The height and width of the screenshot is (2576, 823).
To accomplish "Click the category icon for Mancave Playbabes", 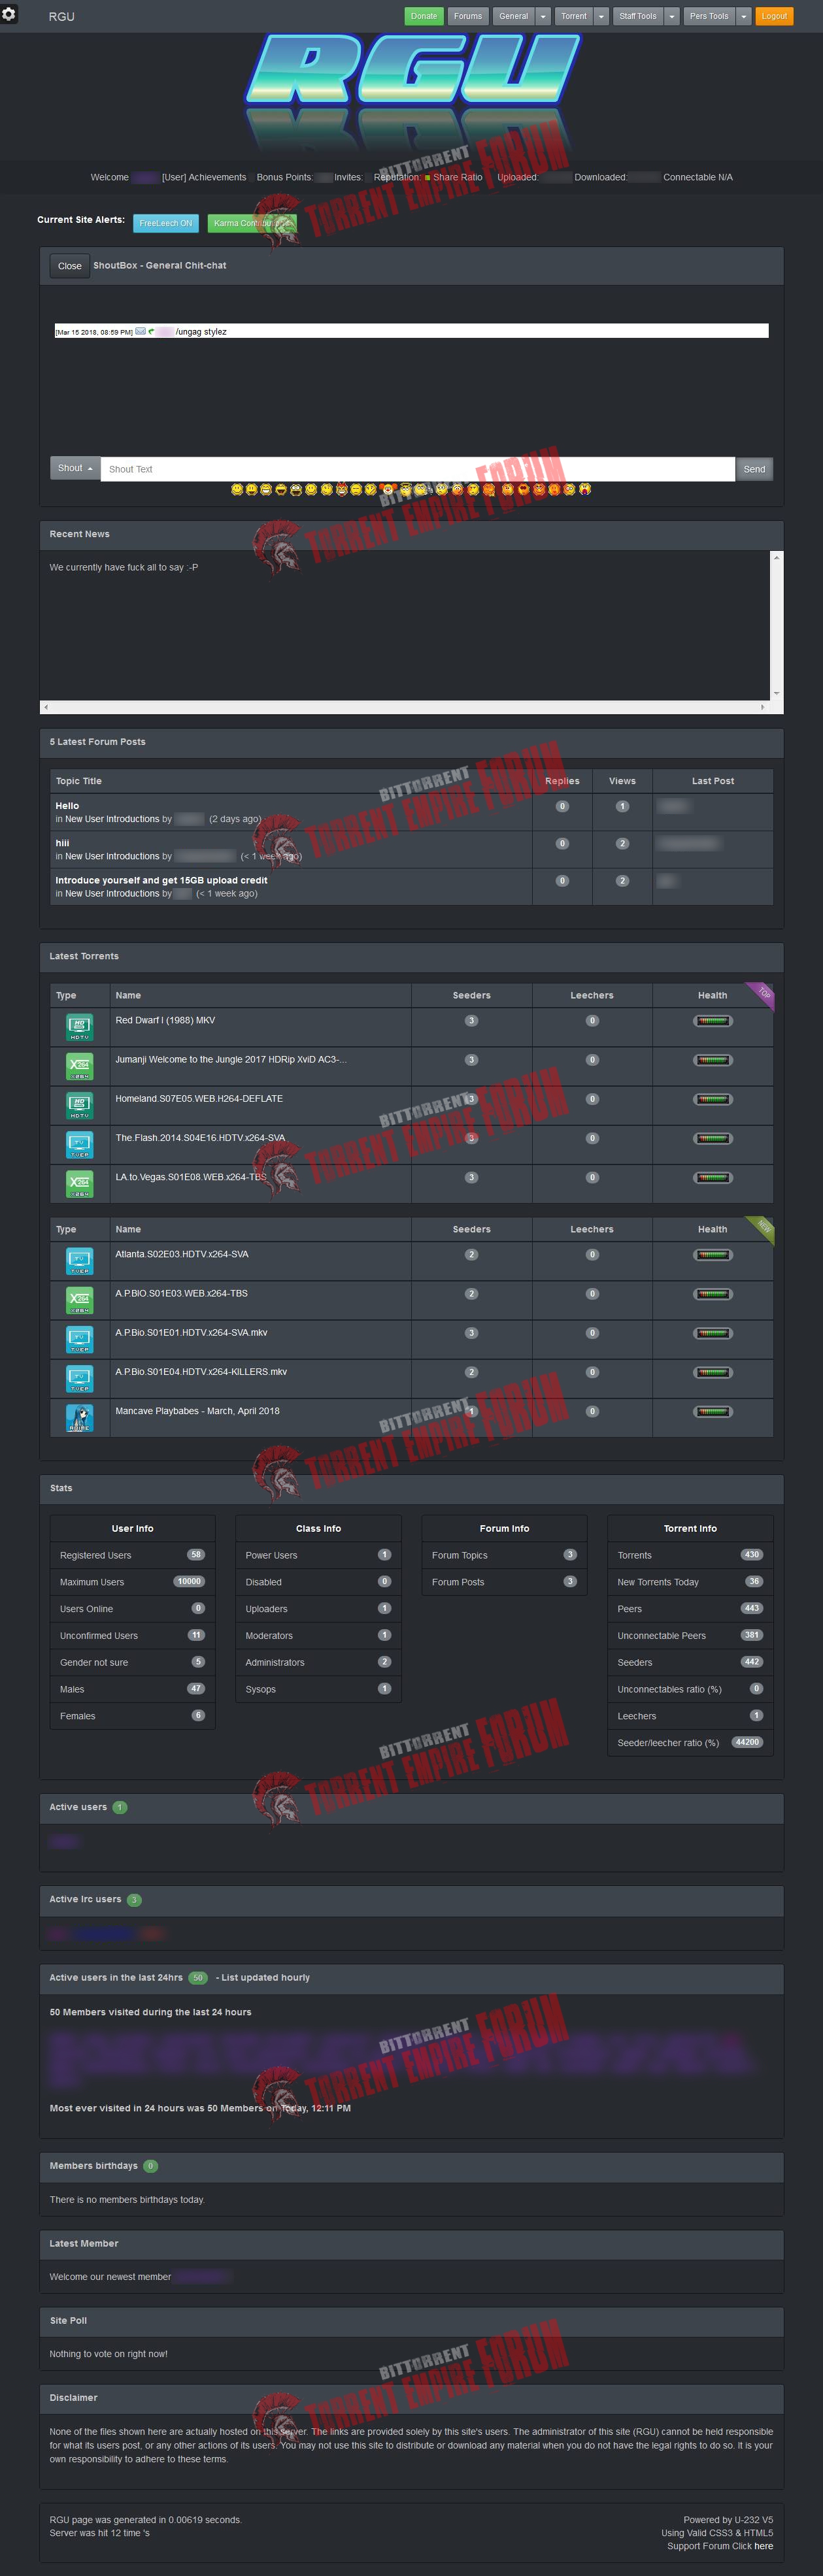I will pos(79,1418).
